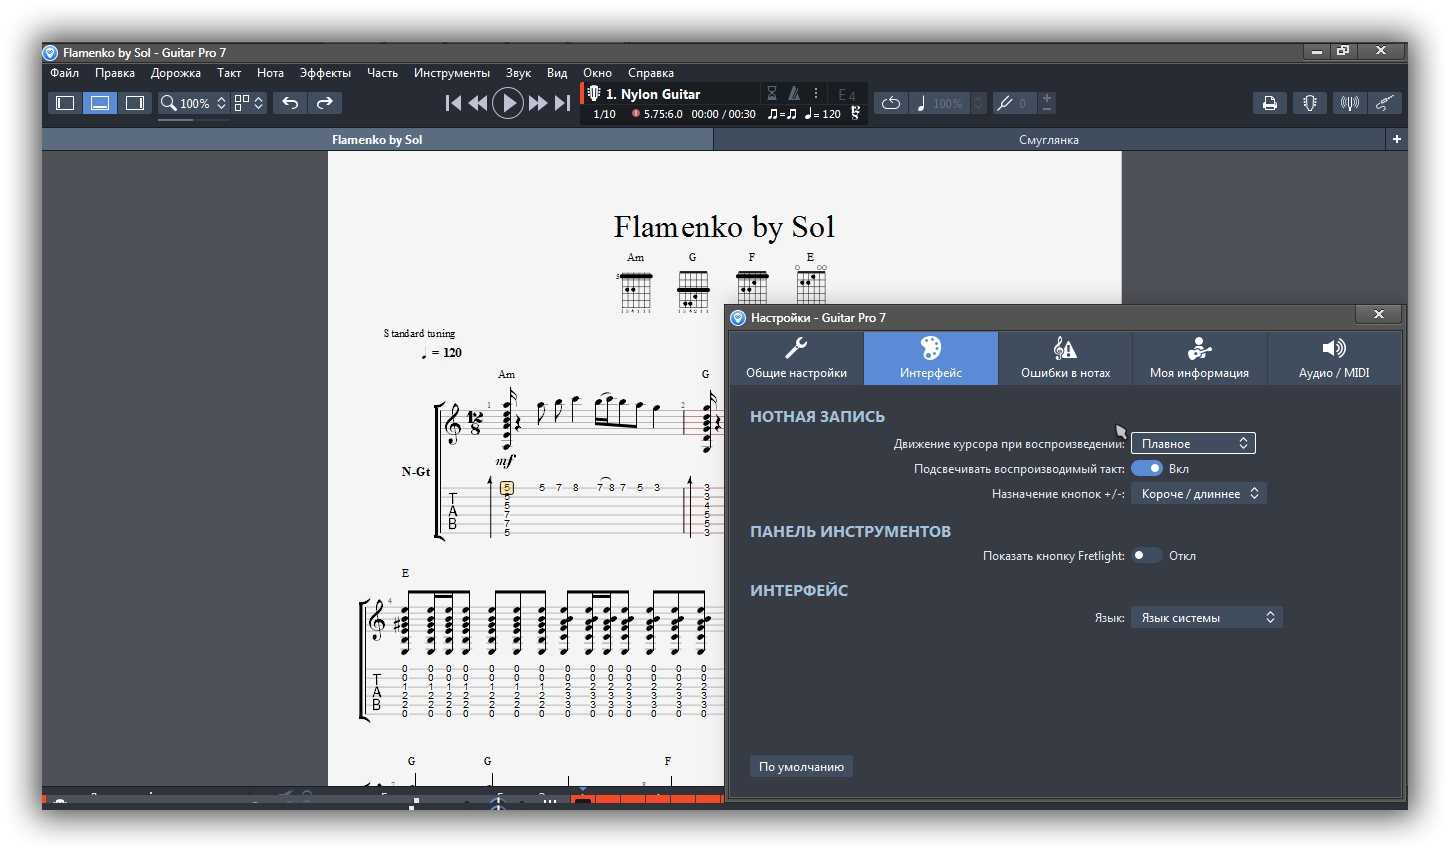This screenshot has width=1450, height=852.
Task: Open the Язык системы language dropdown
Action: tap(1207, 618)
